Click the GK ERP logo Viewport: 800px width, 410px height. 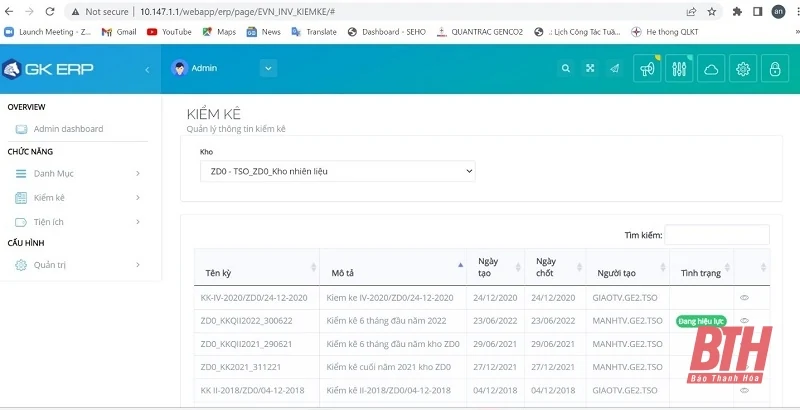(x=48, y=69)
